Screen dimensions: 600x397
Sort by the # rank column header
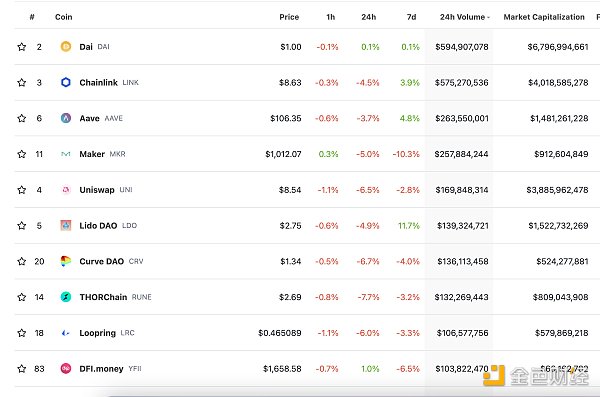[32, 17]
